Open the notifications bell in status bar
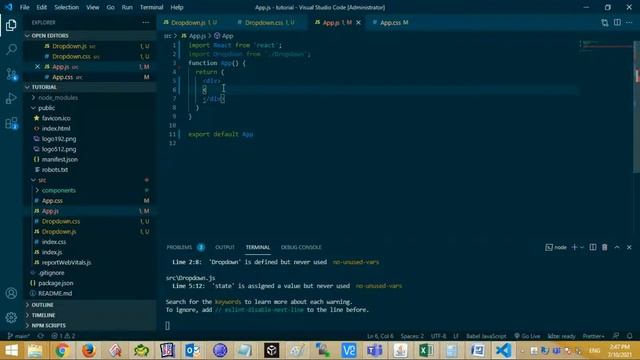This screenshot has width=640, height=360. (x=629, y=336)
